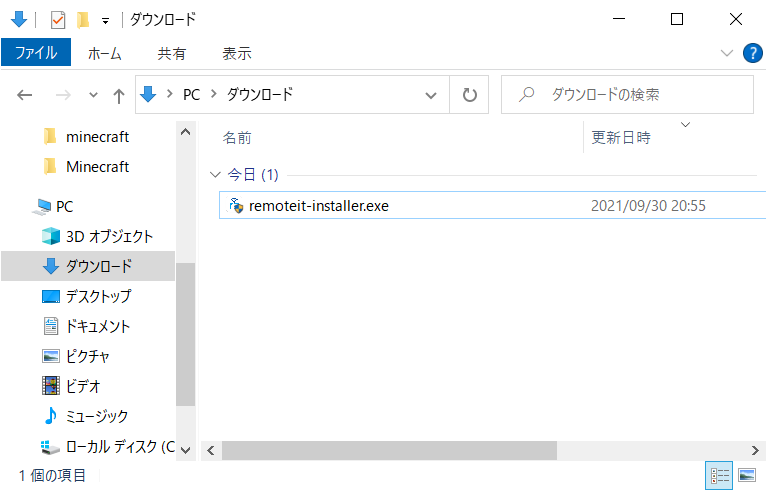Click the ピクチャ landscape icon
The image size is (767, 491).
51,356
